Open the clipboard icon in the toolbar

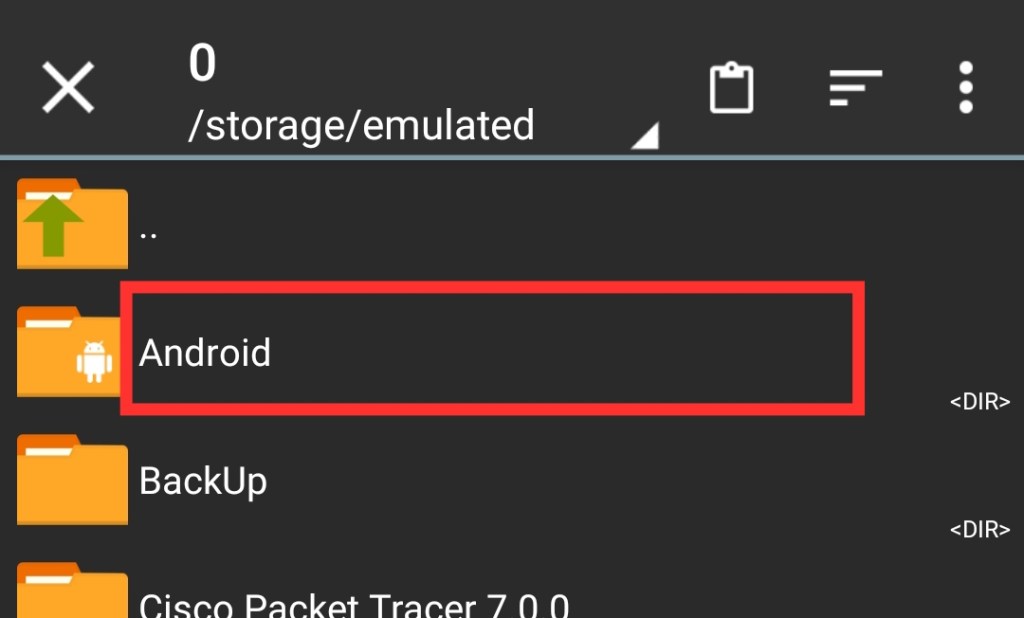731,88
